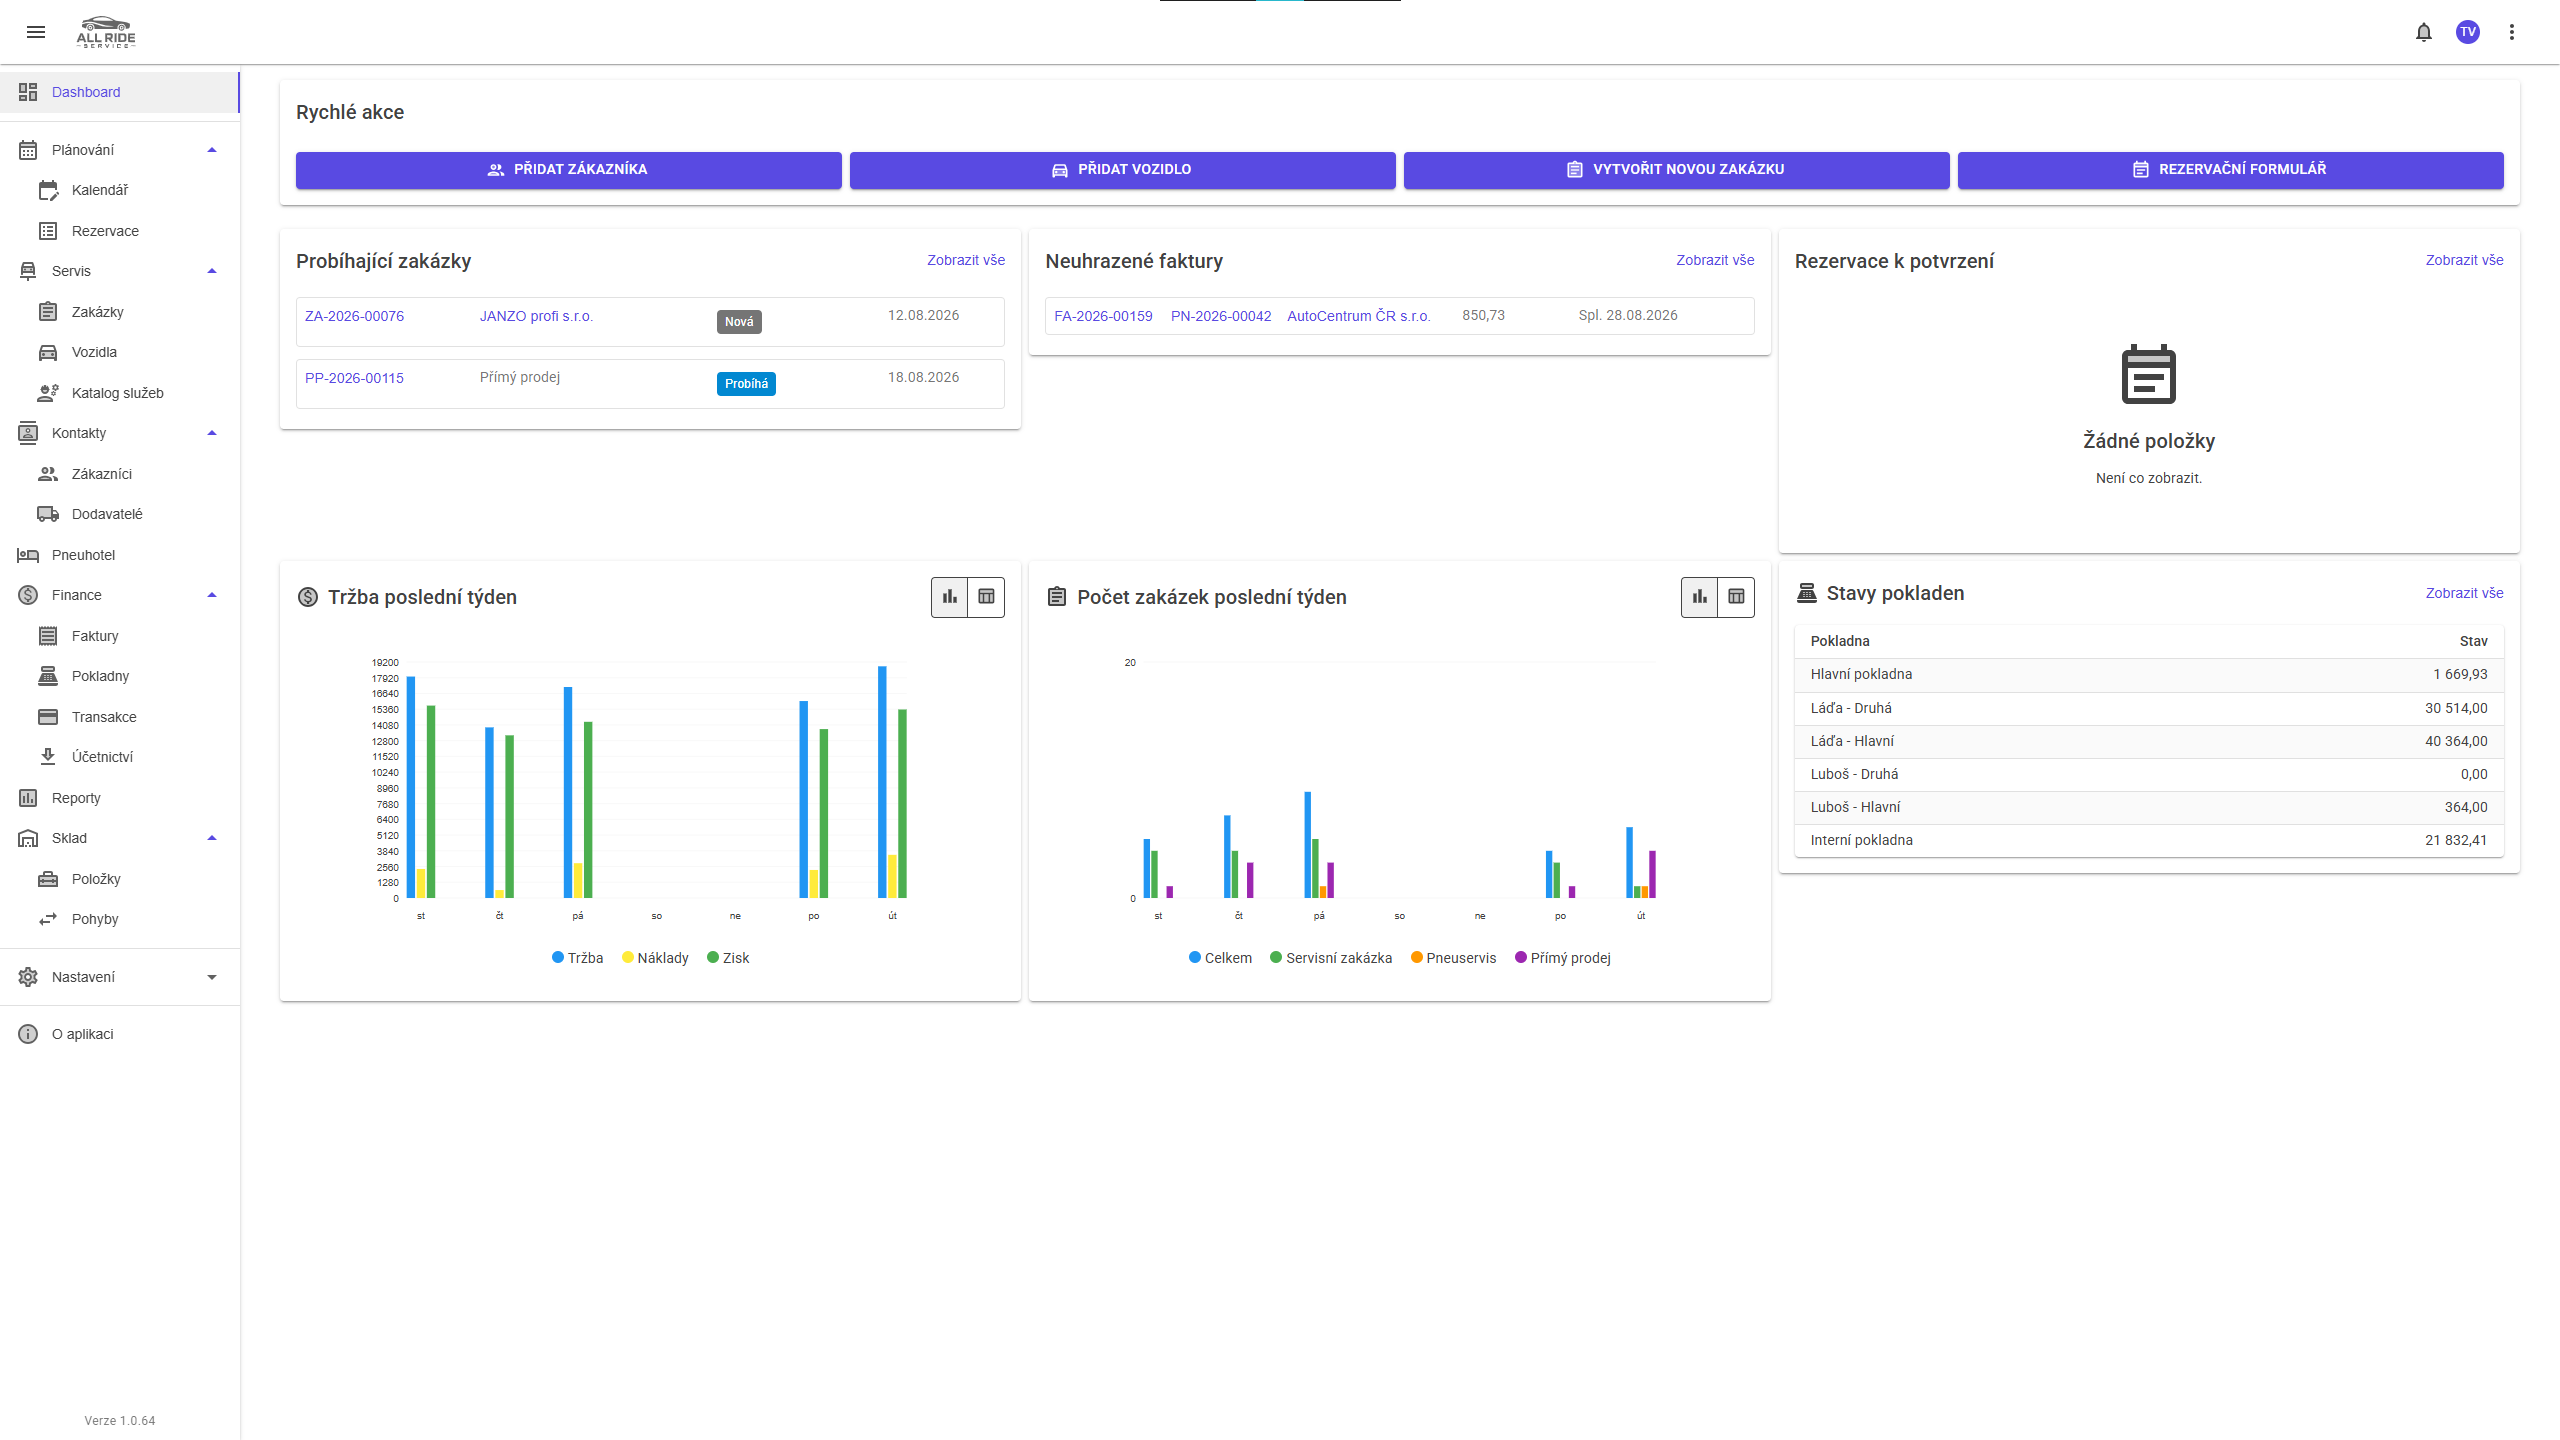Collapse the Sklad section arrow

(x=212, y=838)
